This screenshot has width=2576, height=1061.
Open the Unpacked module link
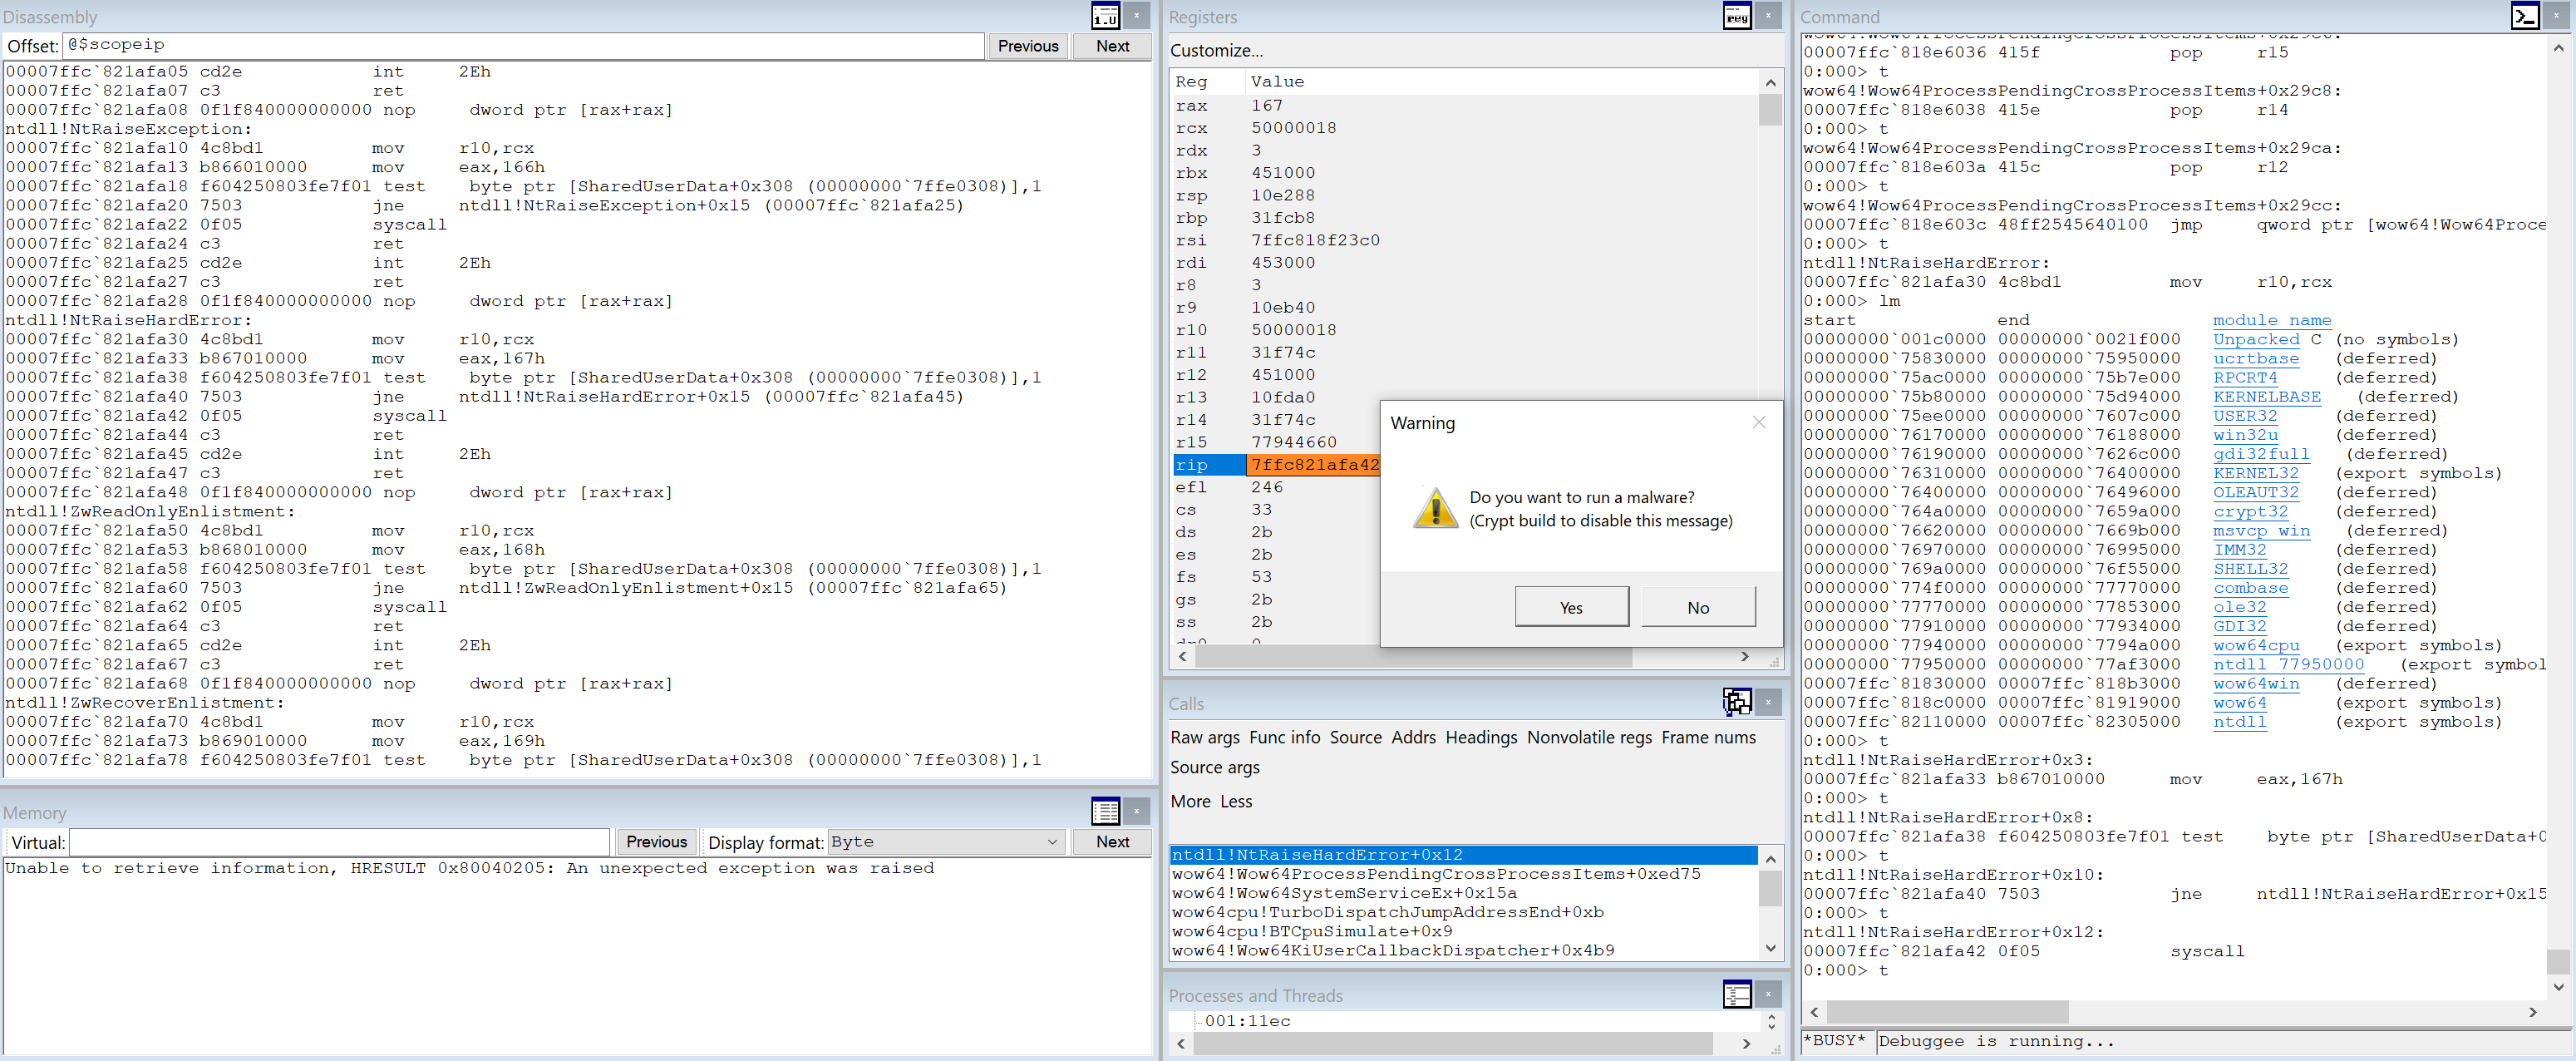(x=2255, y=339)
